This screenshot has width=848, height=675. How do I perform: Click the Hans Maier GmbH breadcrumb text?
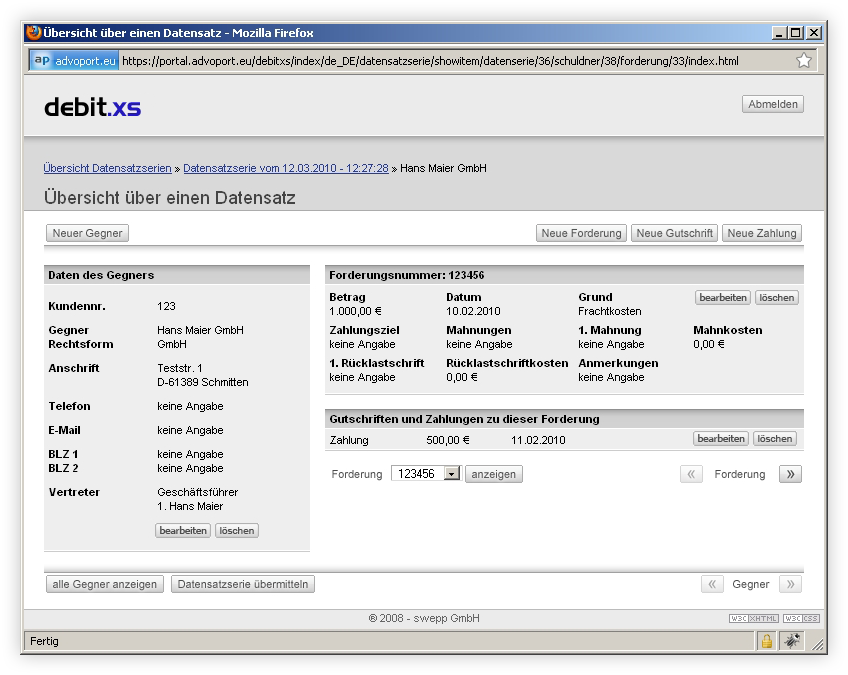443,168
